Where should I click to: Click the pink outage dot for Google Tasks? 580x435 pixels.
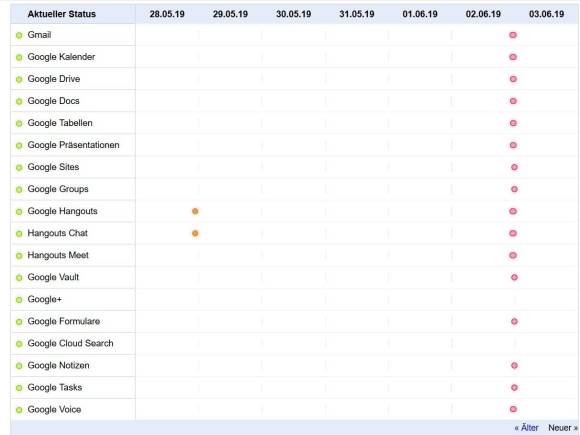[514, 388]
